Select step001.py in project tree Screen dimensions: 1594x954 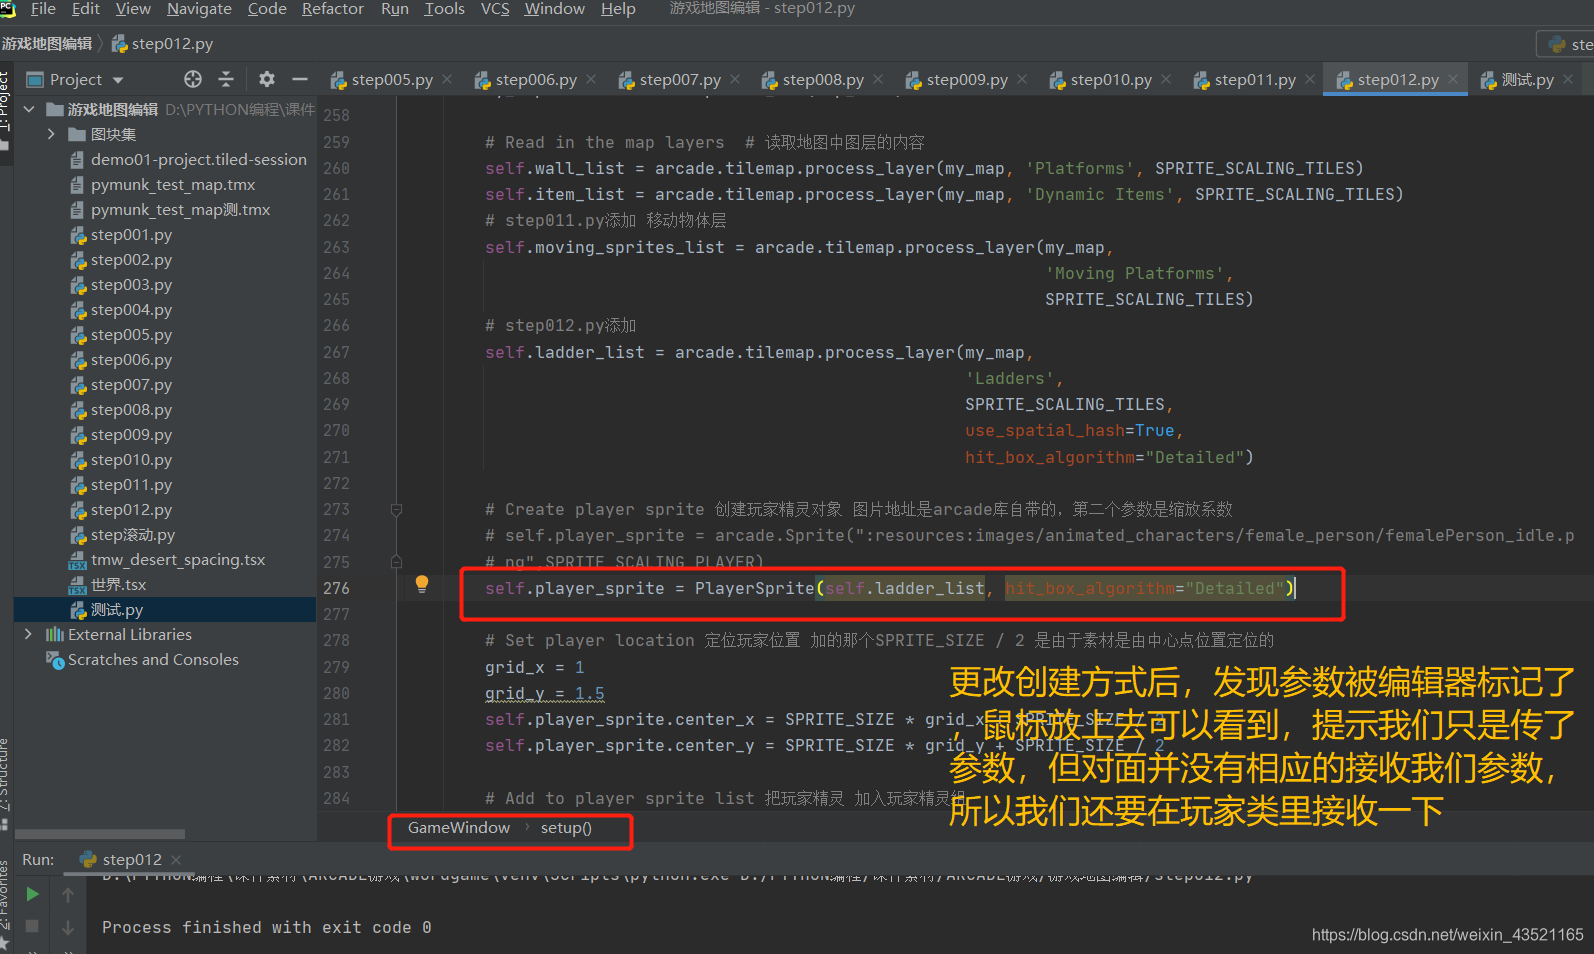pos(131,235)
